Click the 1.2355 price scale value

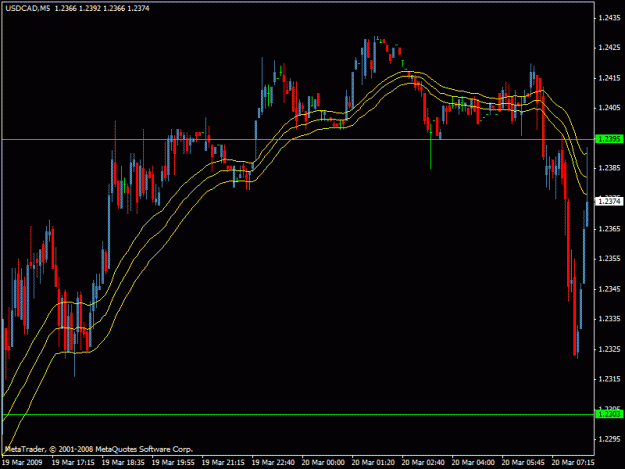[x=609, y=259]
